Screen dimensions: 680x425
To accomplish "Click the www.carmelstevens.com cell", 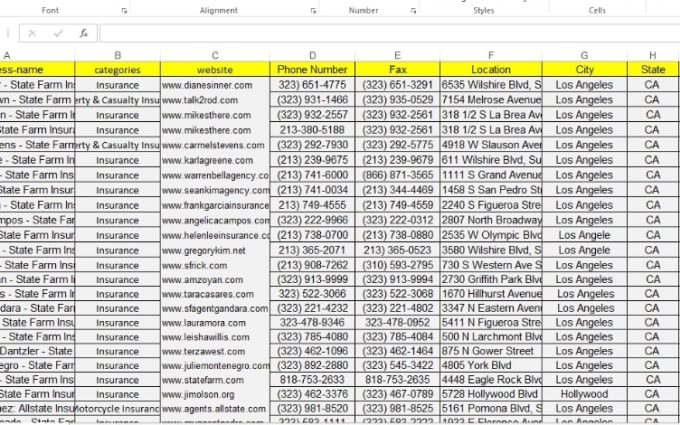I will pos(215,145).
